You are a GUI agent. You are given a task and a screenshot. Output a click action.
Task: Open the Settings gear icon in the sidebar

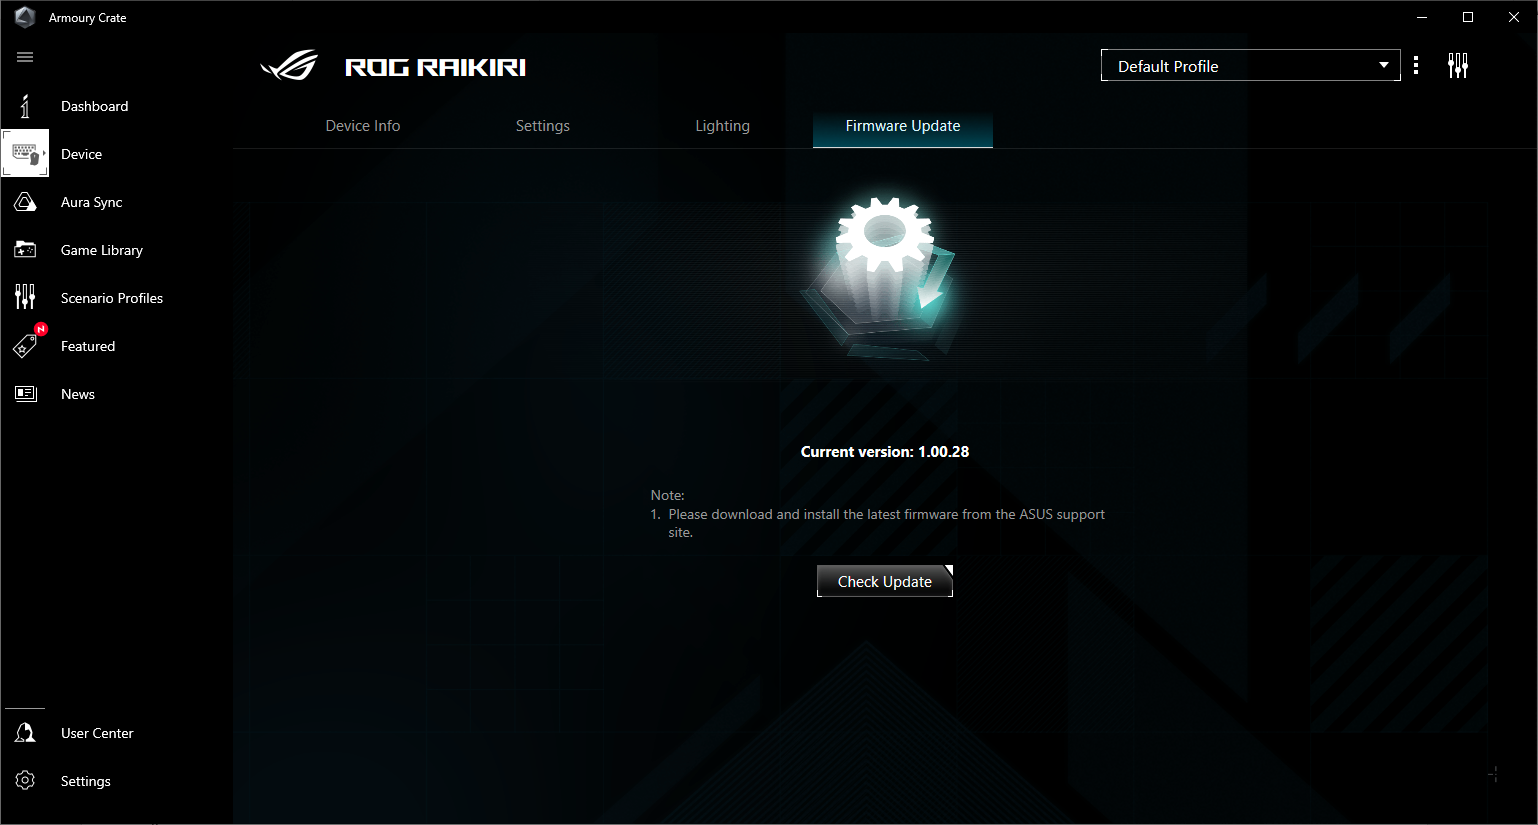click(25, 781)
